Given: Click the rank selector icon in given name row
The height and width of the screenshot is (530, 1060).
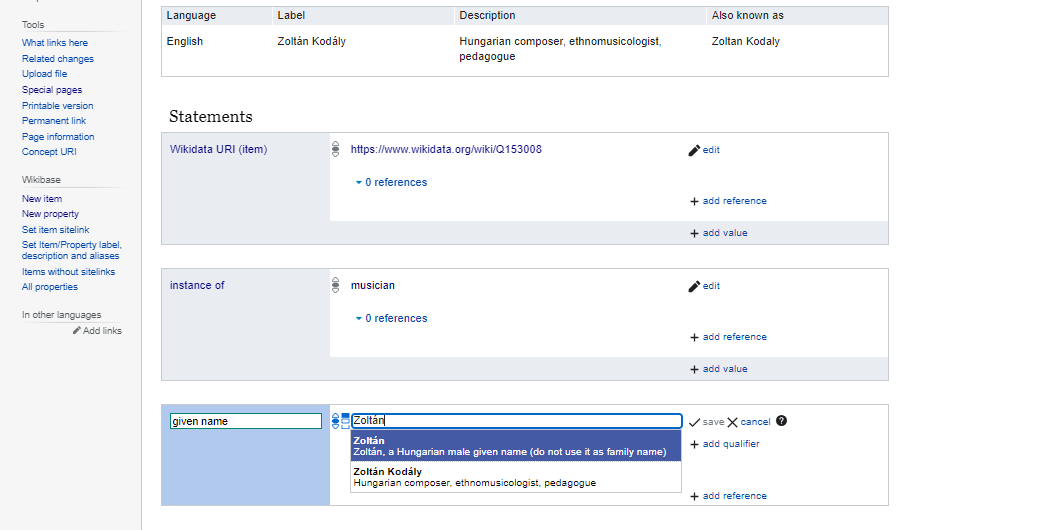Looking at the screenshot, I should (336, 421).
